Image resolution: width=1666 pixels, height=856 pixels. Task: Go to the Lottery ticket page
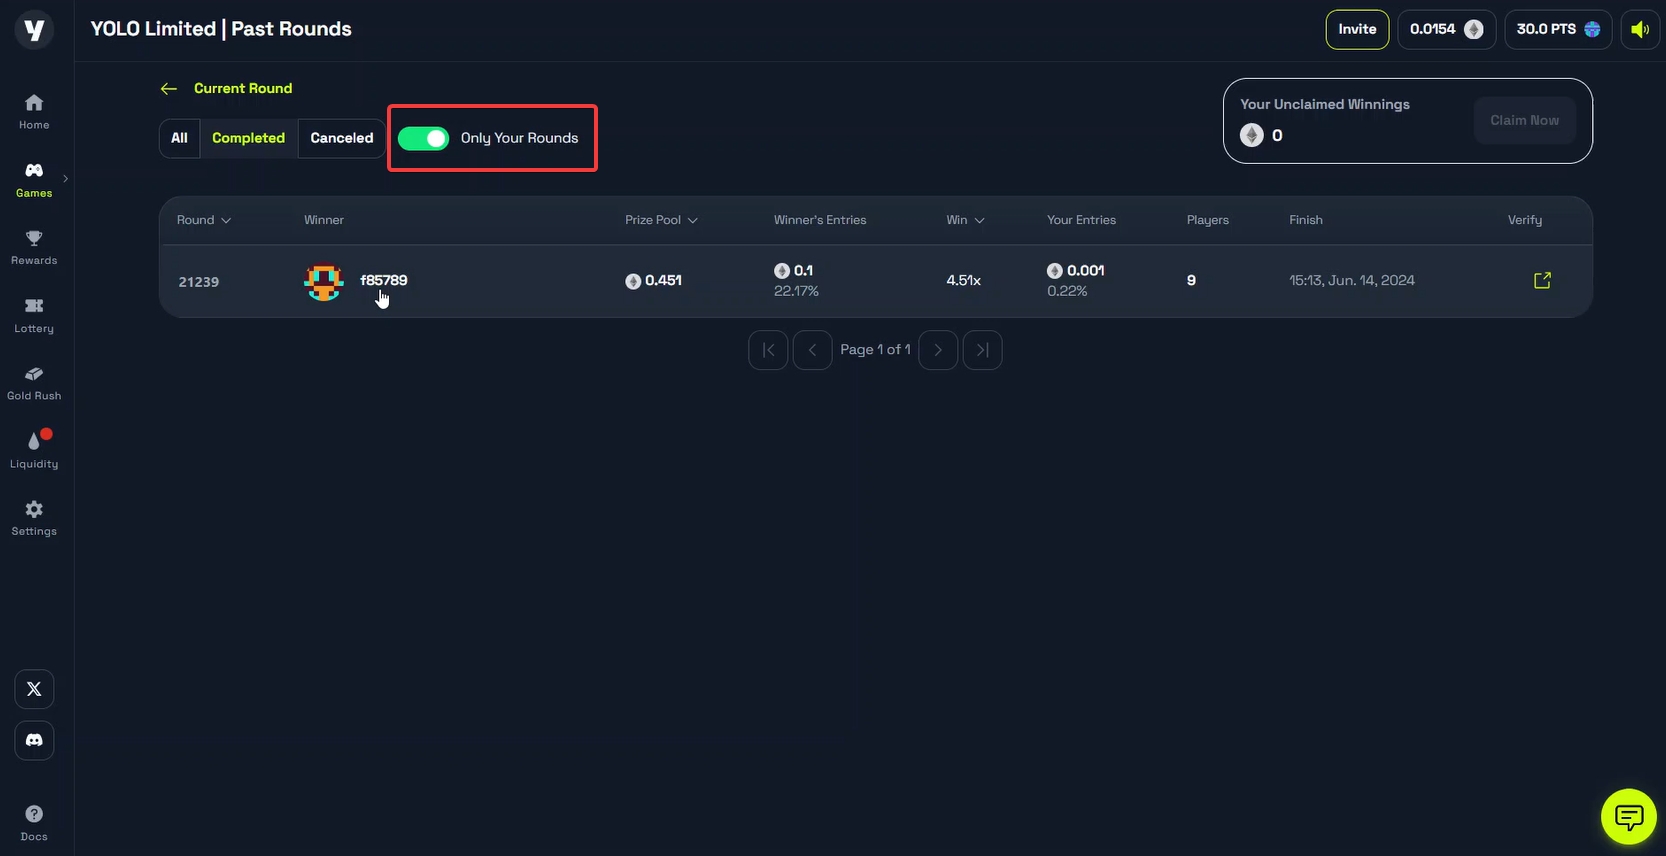34,315
